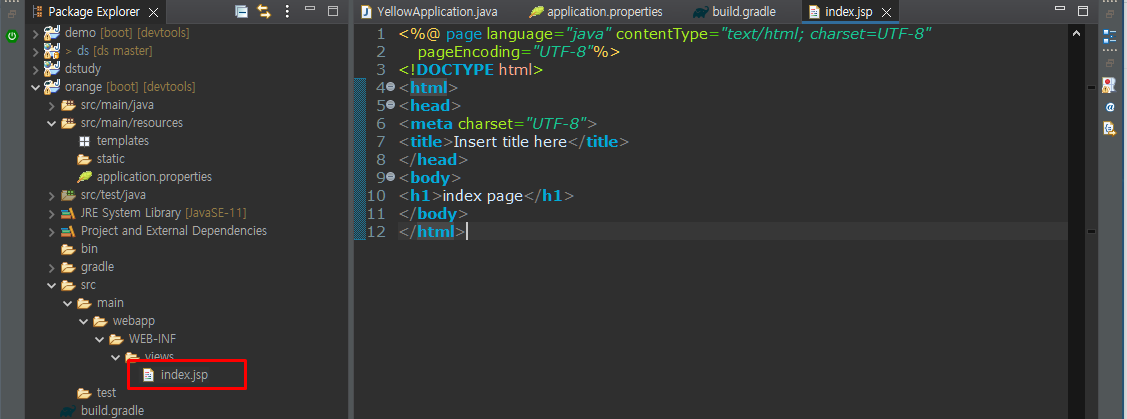
Task: Expand the ds [ds master] project
Action: (x=36, y=51)
